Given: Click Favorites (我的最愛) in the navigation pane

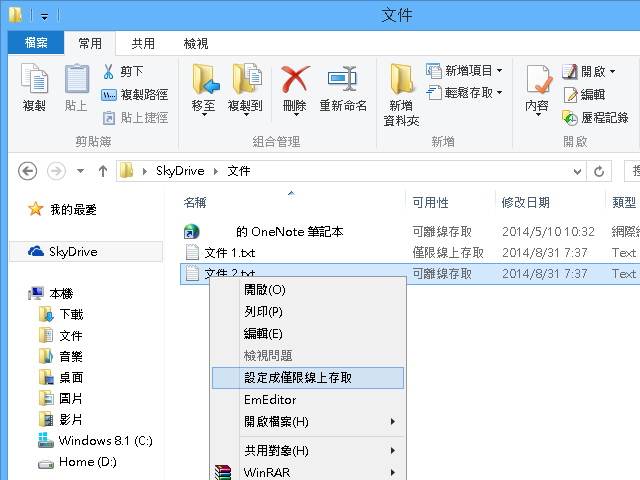Looking at the screenshot, I should click(62, 209).
